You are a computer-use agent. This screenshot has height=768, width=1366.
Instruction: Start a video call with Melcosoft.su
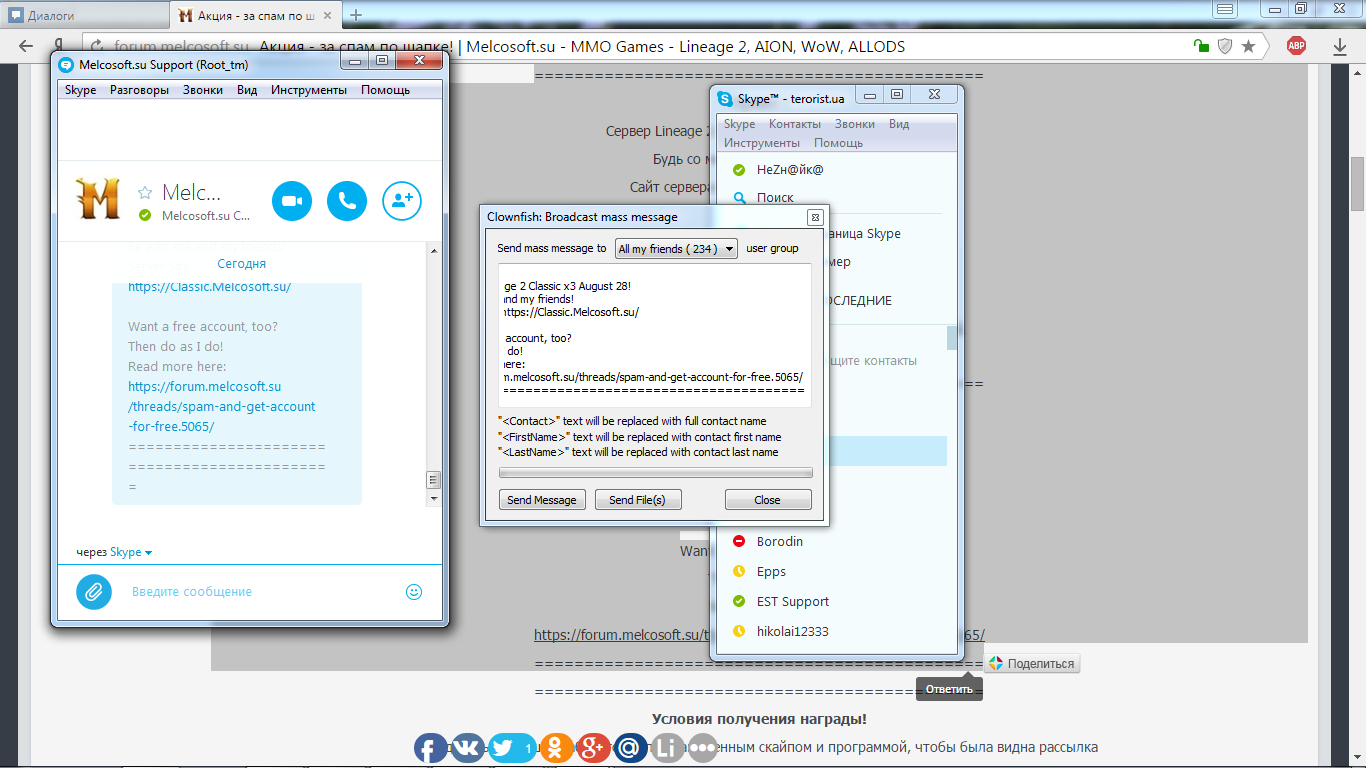292,201
